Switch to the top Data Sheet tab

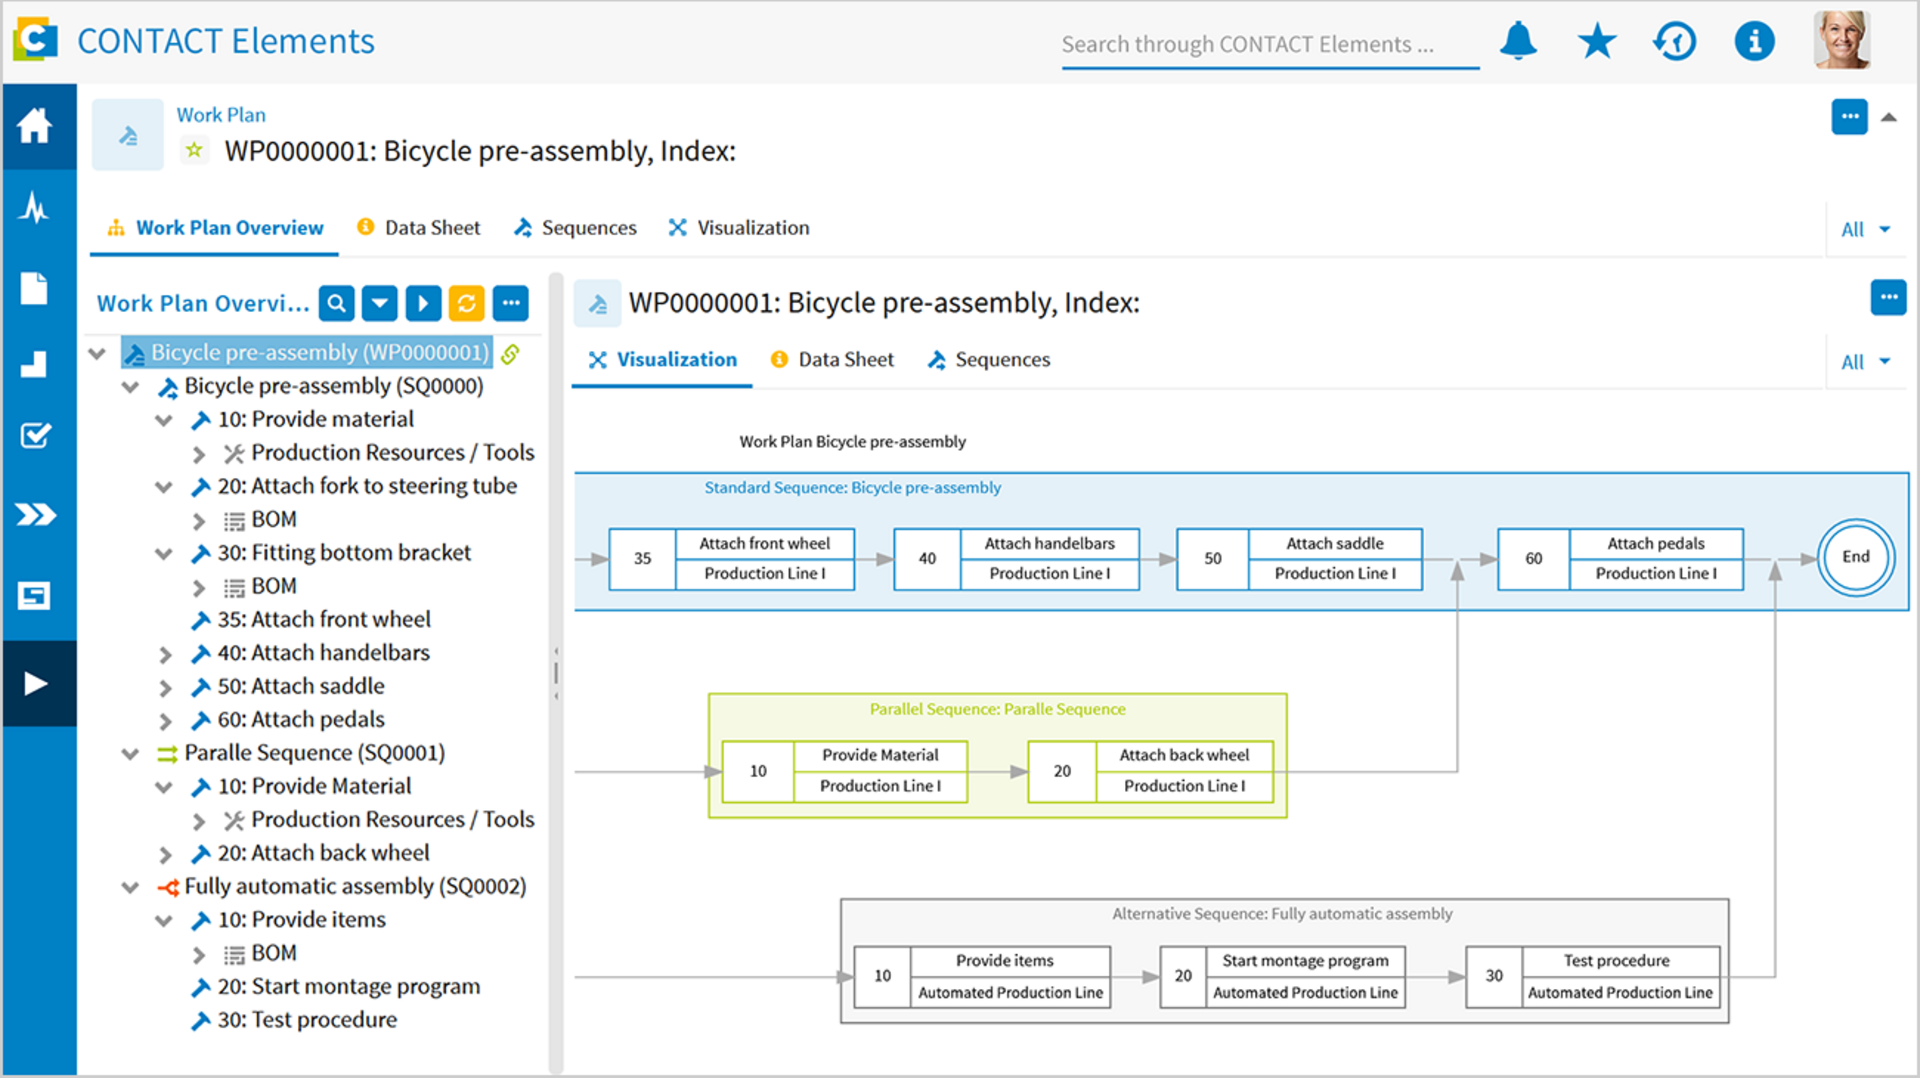419,228
